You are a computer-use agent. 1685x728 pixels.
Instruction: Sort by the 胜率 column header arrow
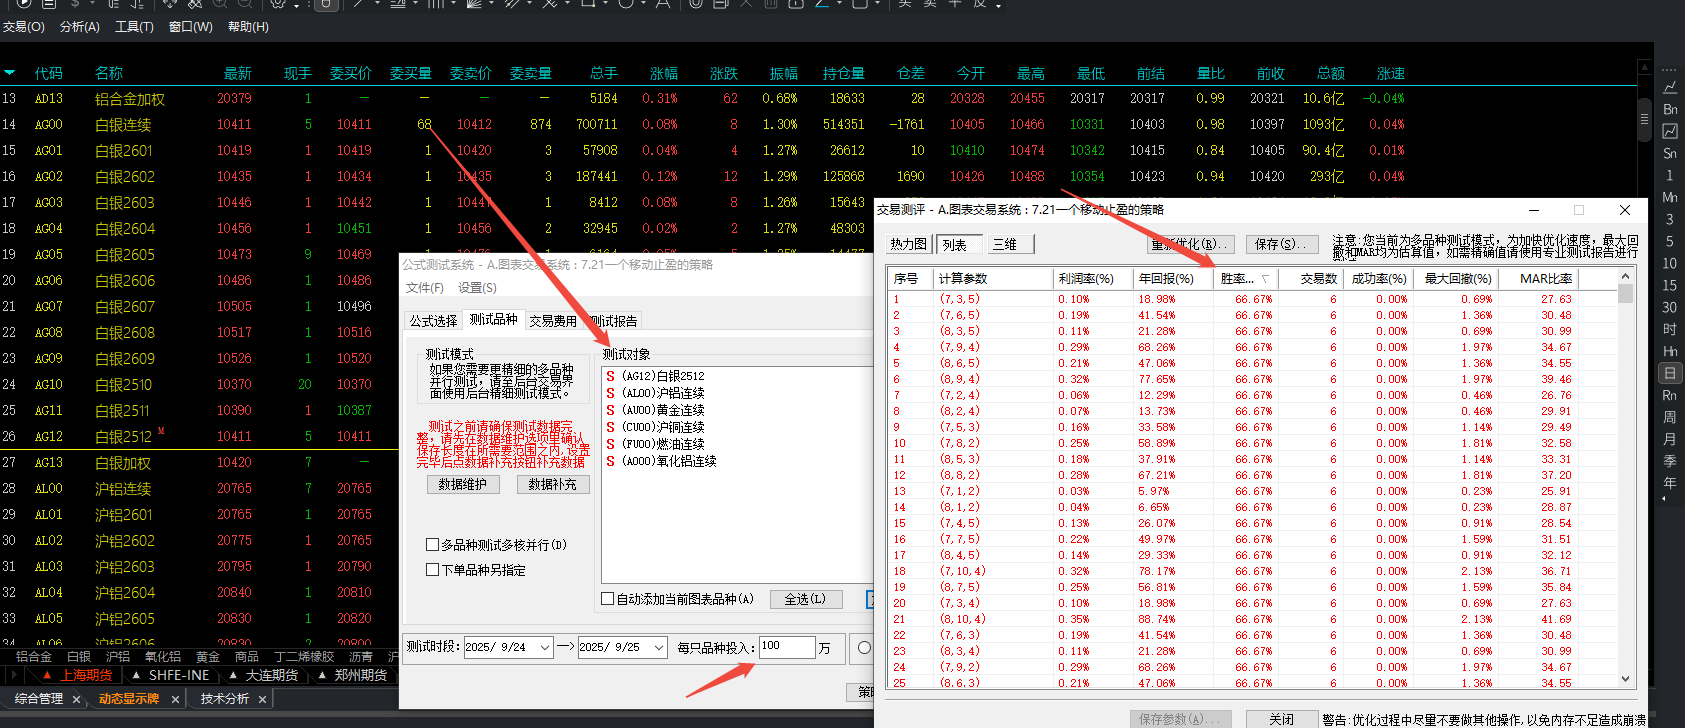[x=1265, y=279]
